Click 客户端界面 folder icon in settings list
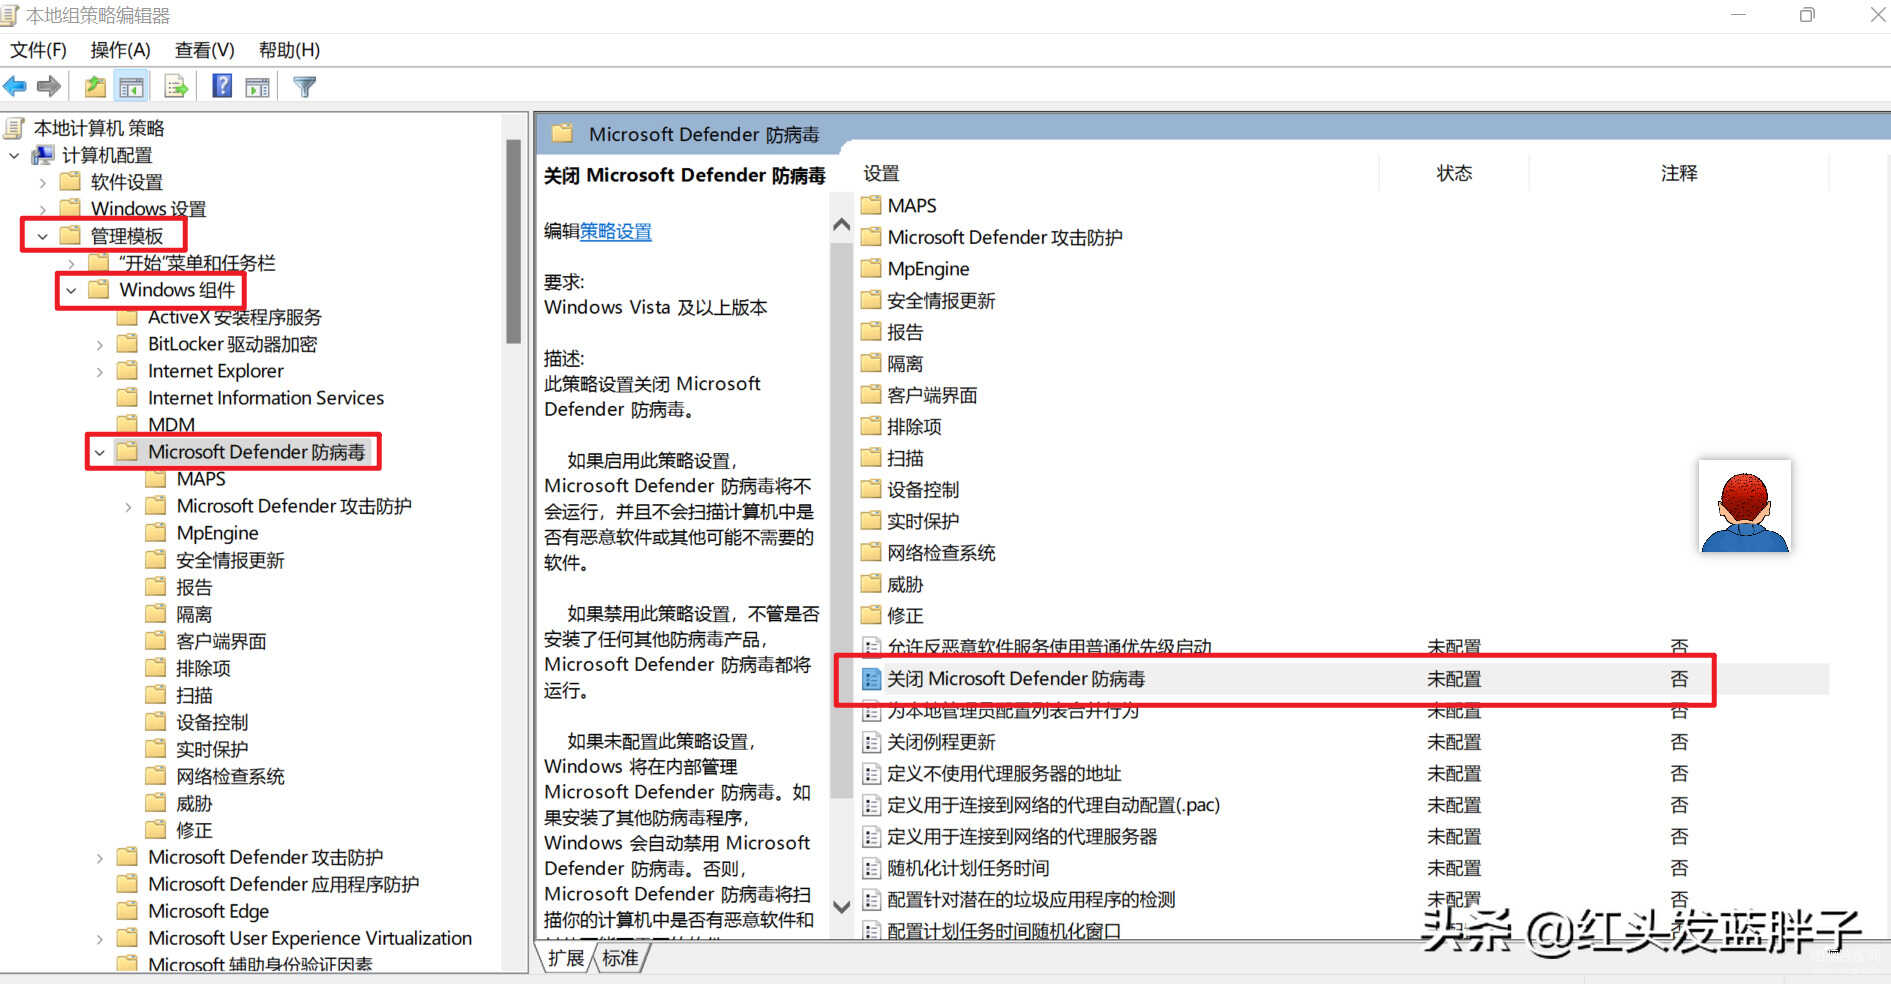Screen dimensions: 1891x984 (x=872, y=395)
